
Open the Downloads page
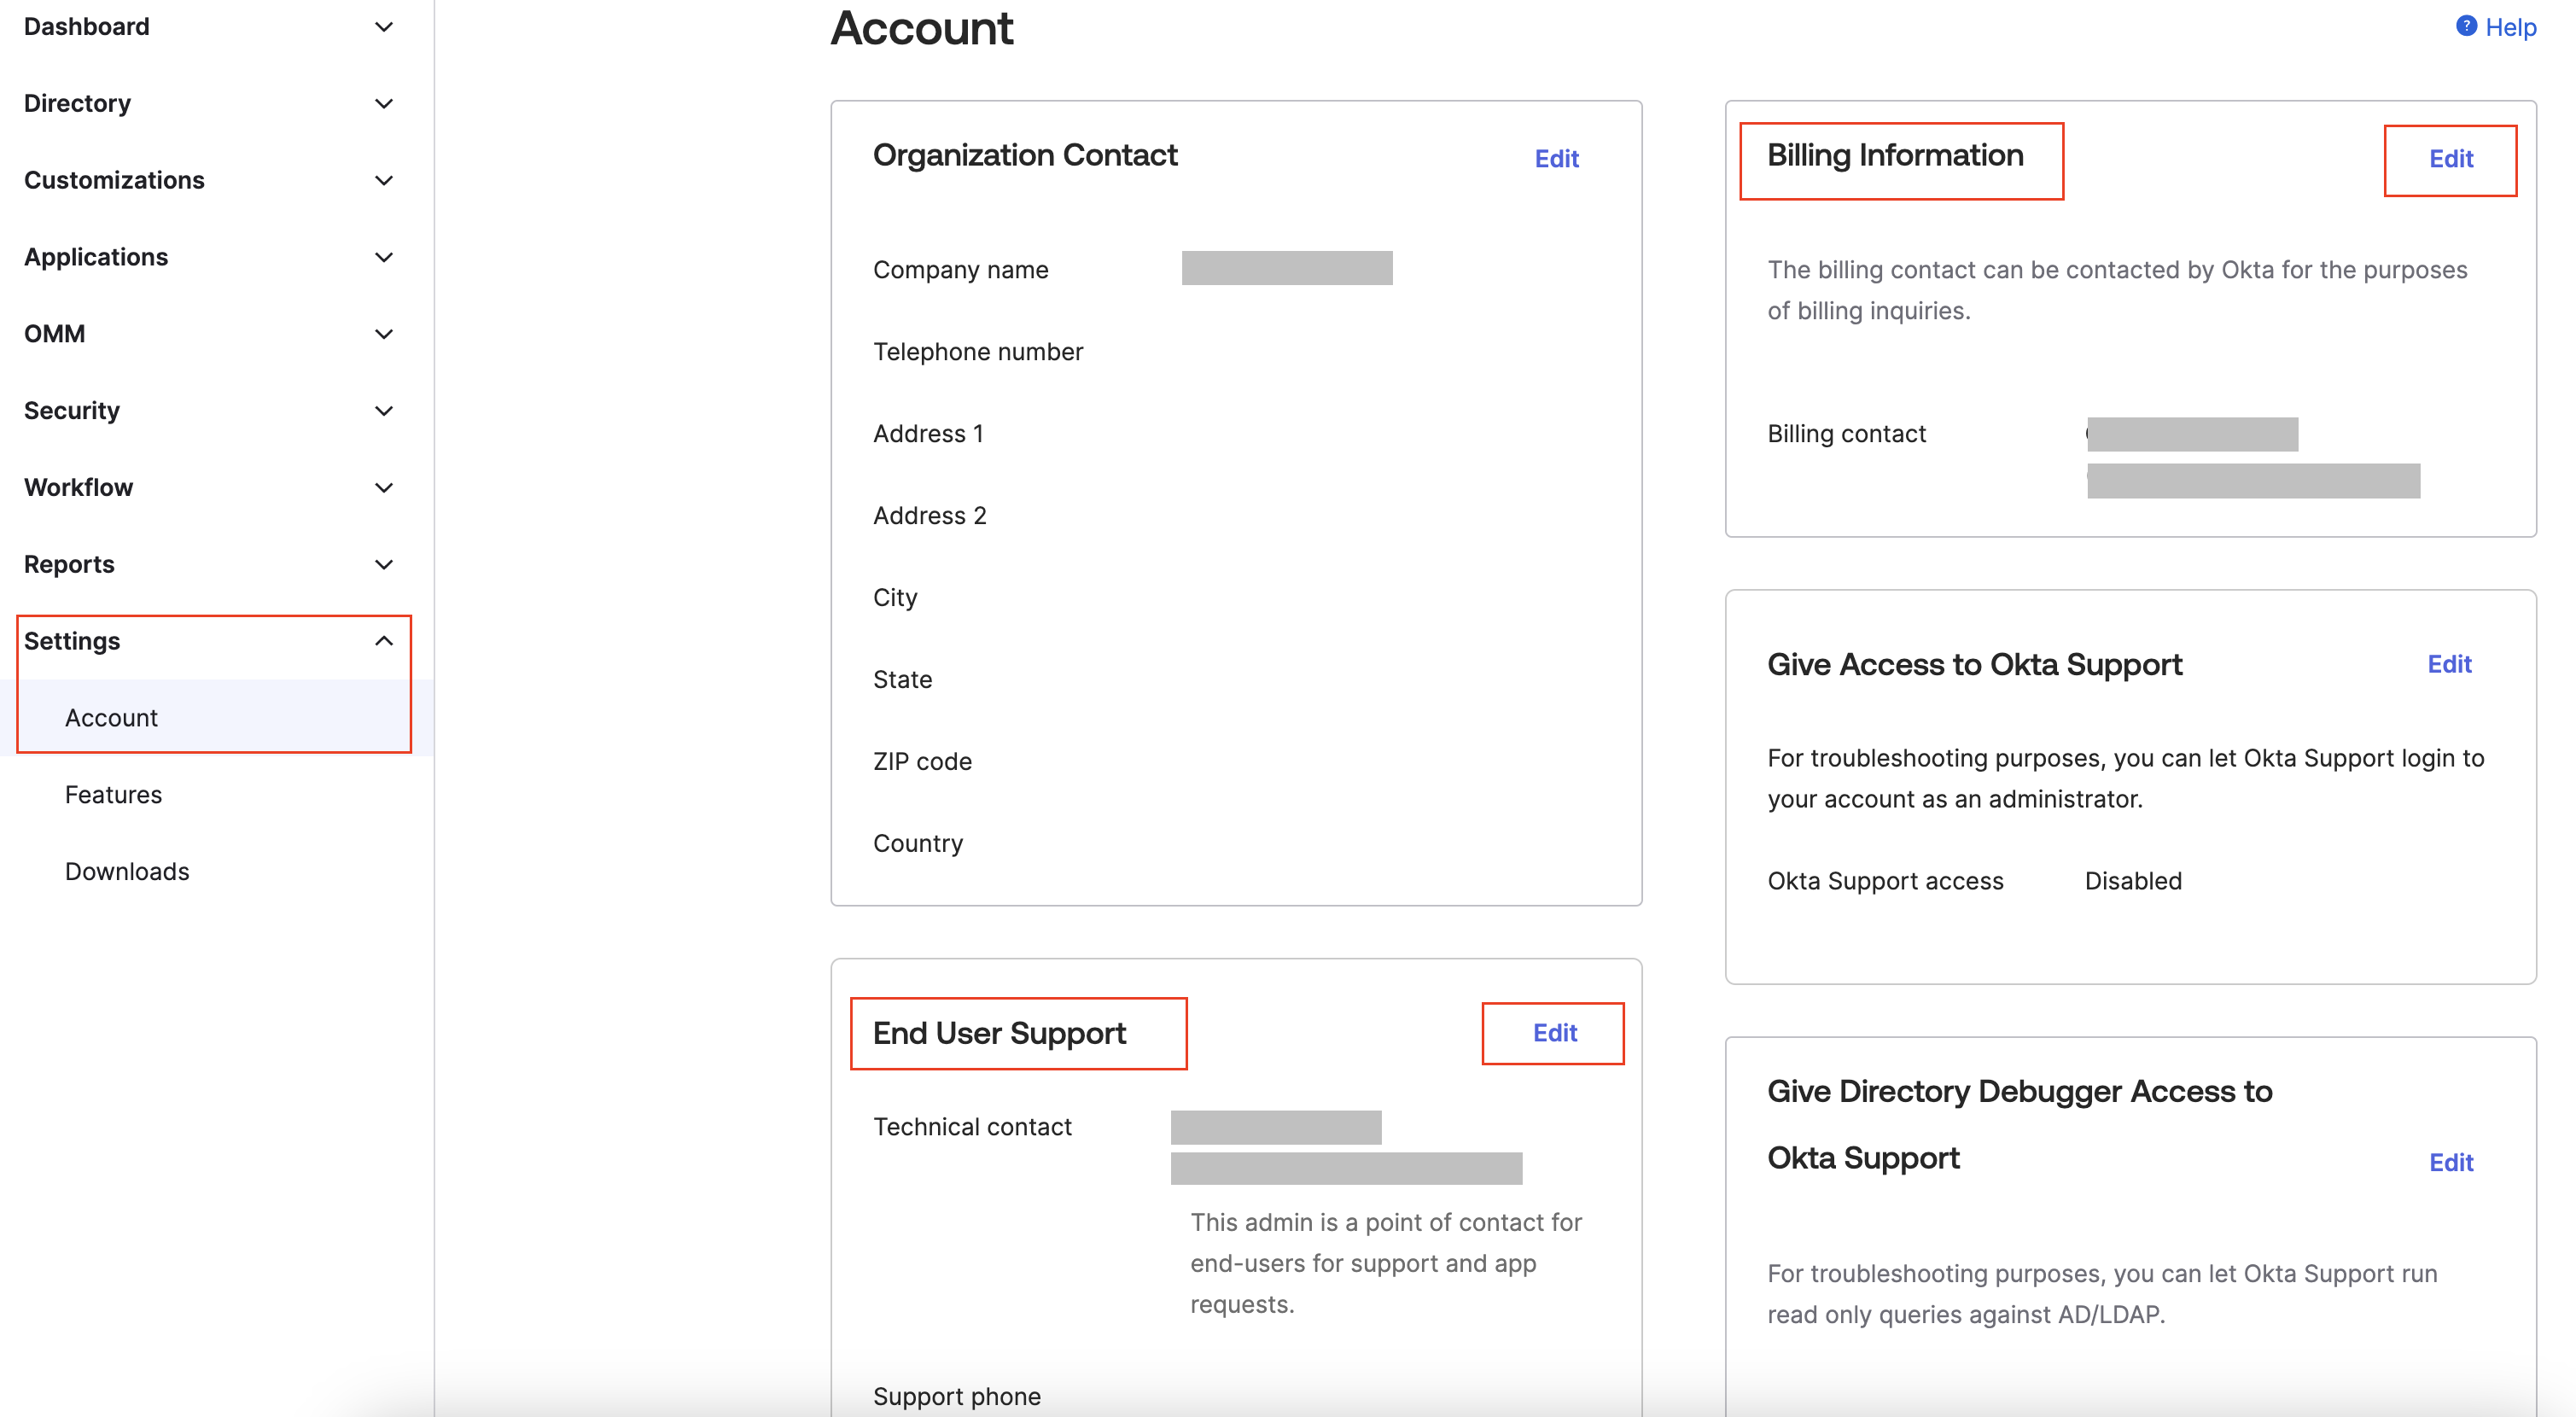coord(127,871)
